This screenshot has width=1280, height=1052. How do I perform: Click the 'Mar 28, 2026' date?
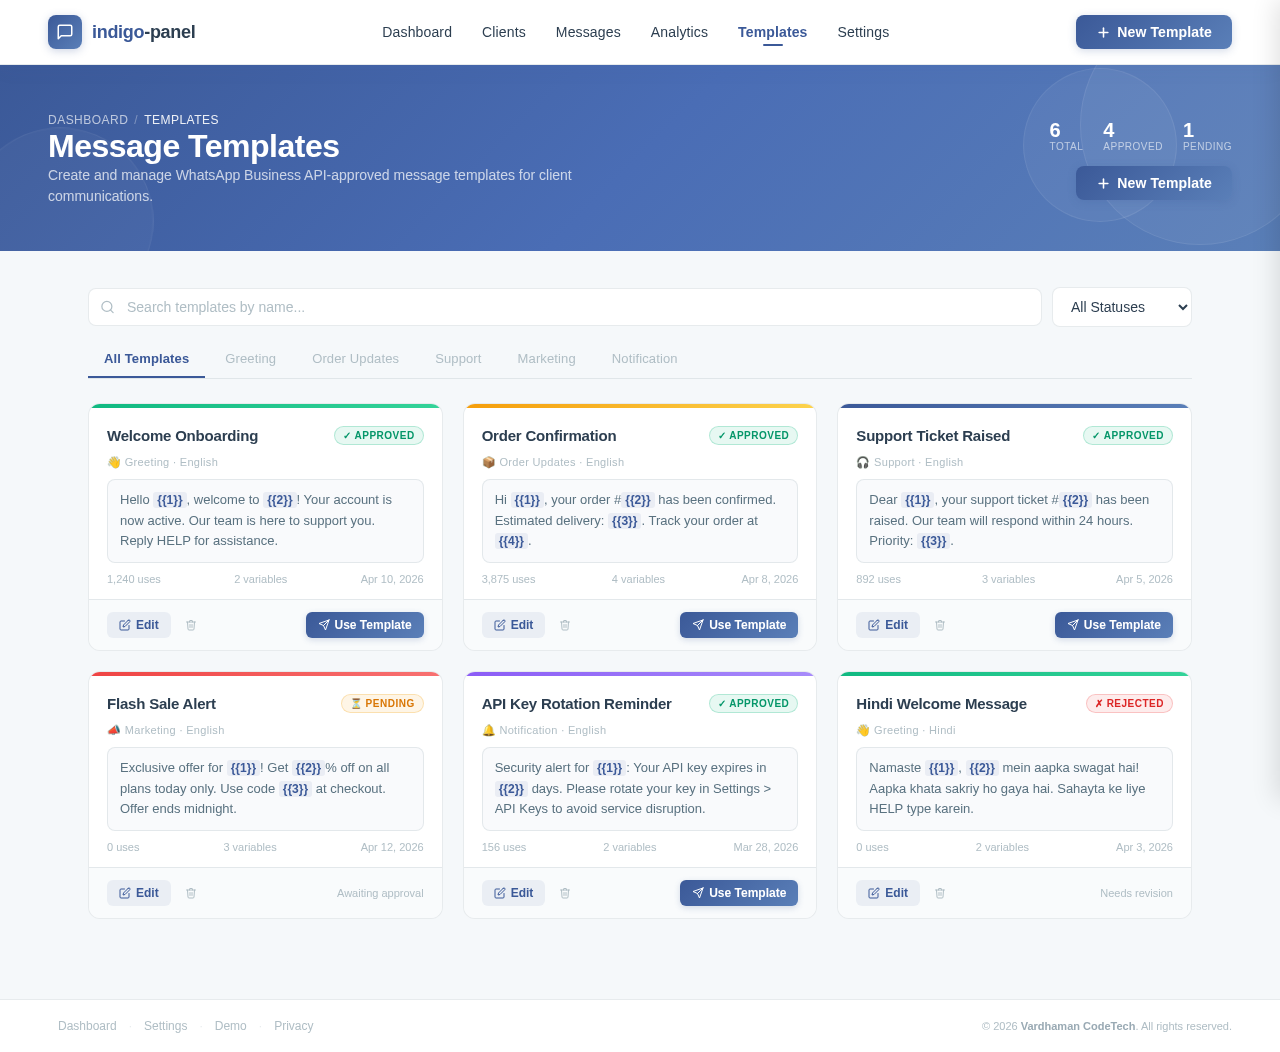coord(765,847)
